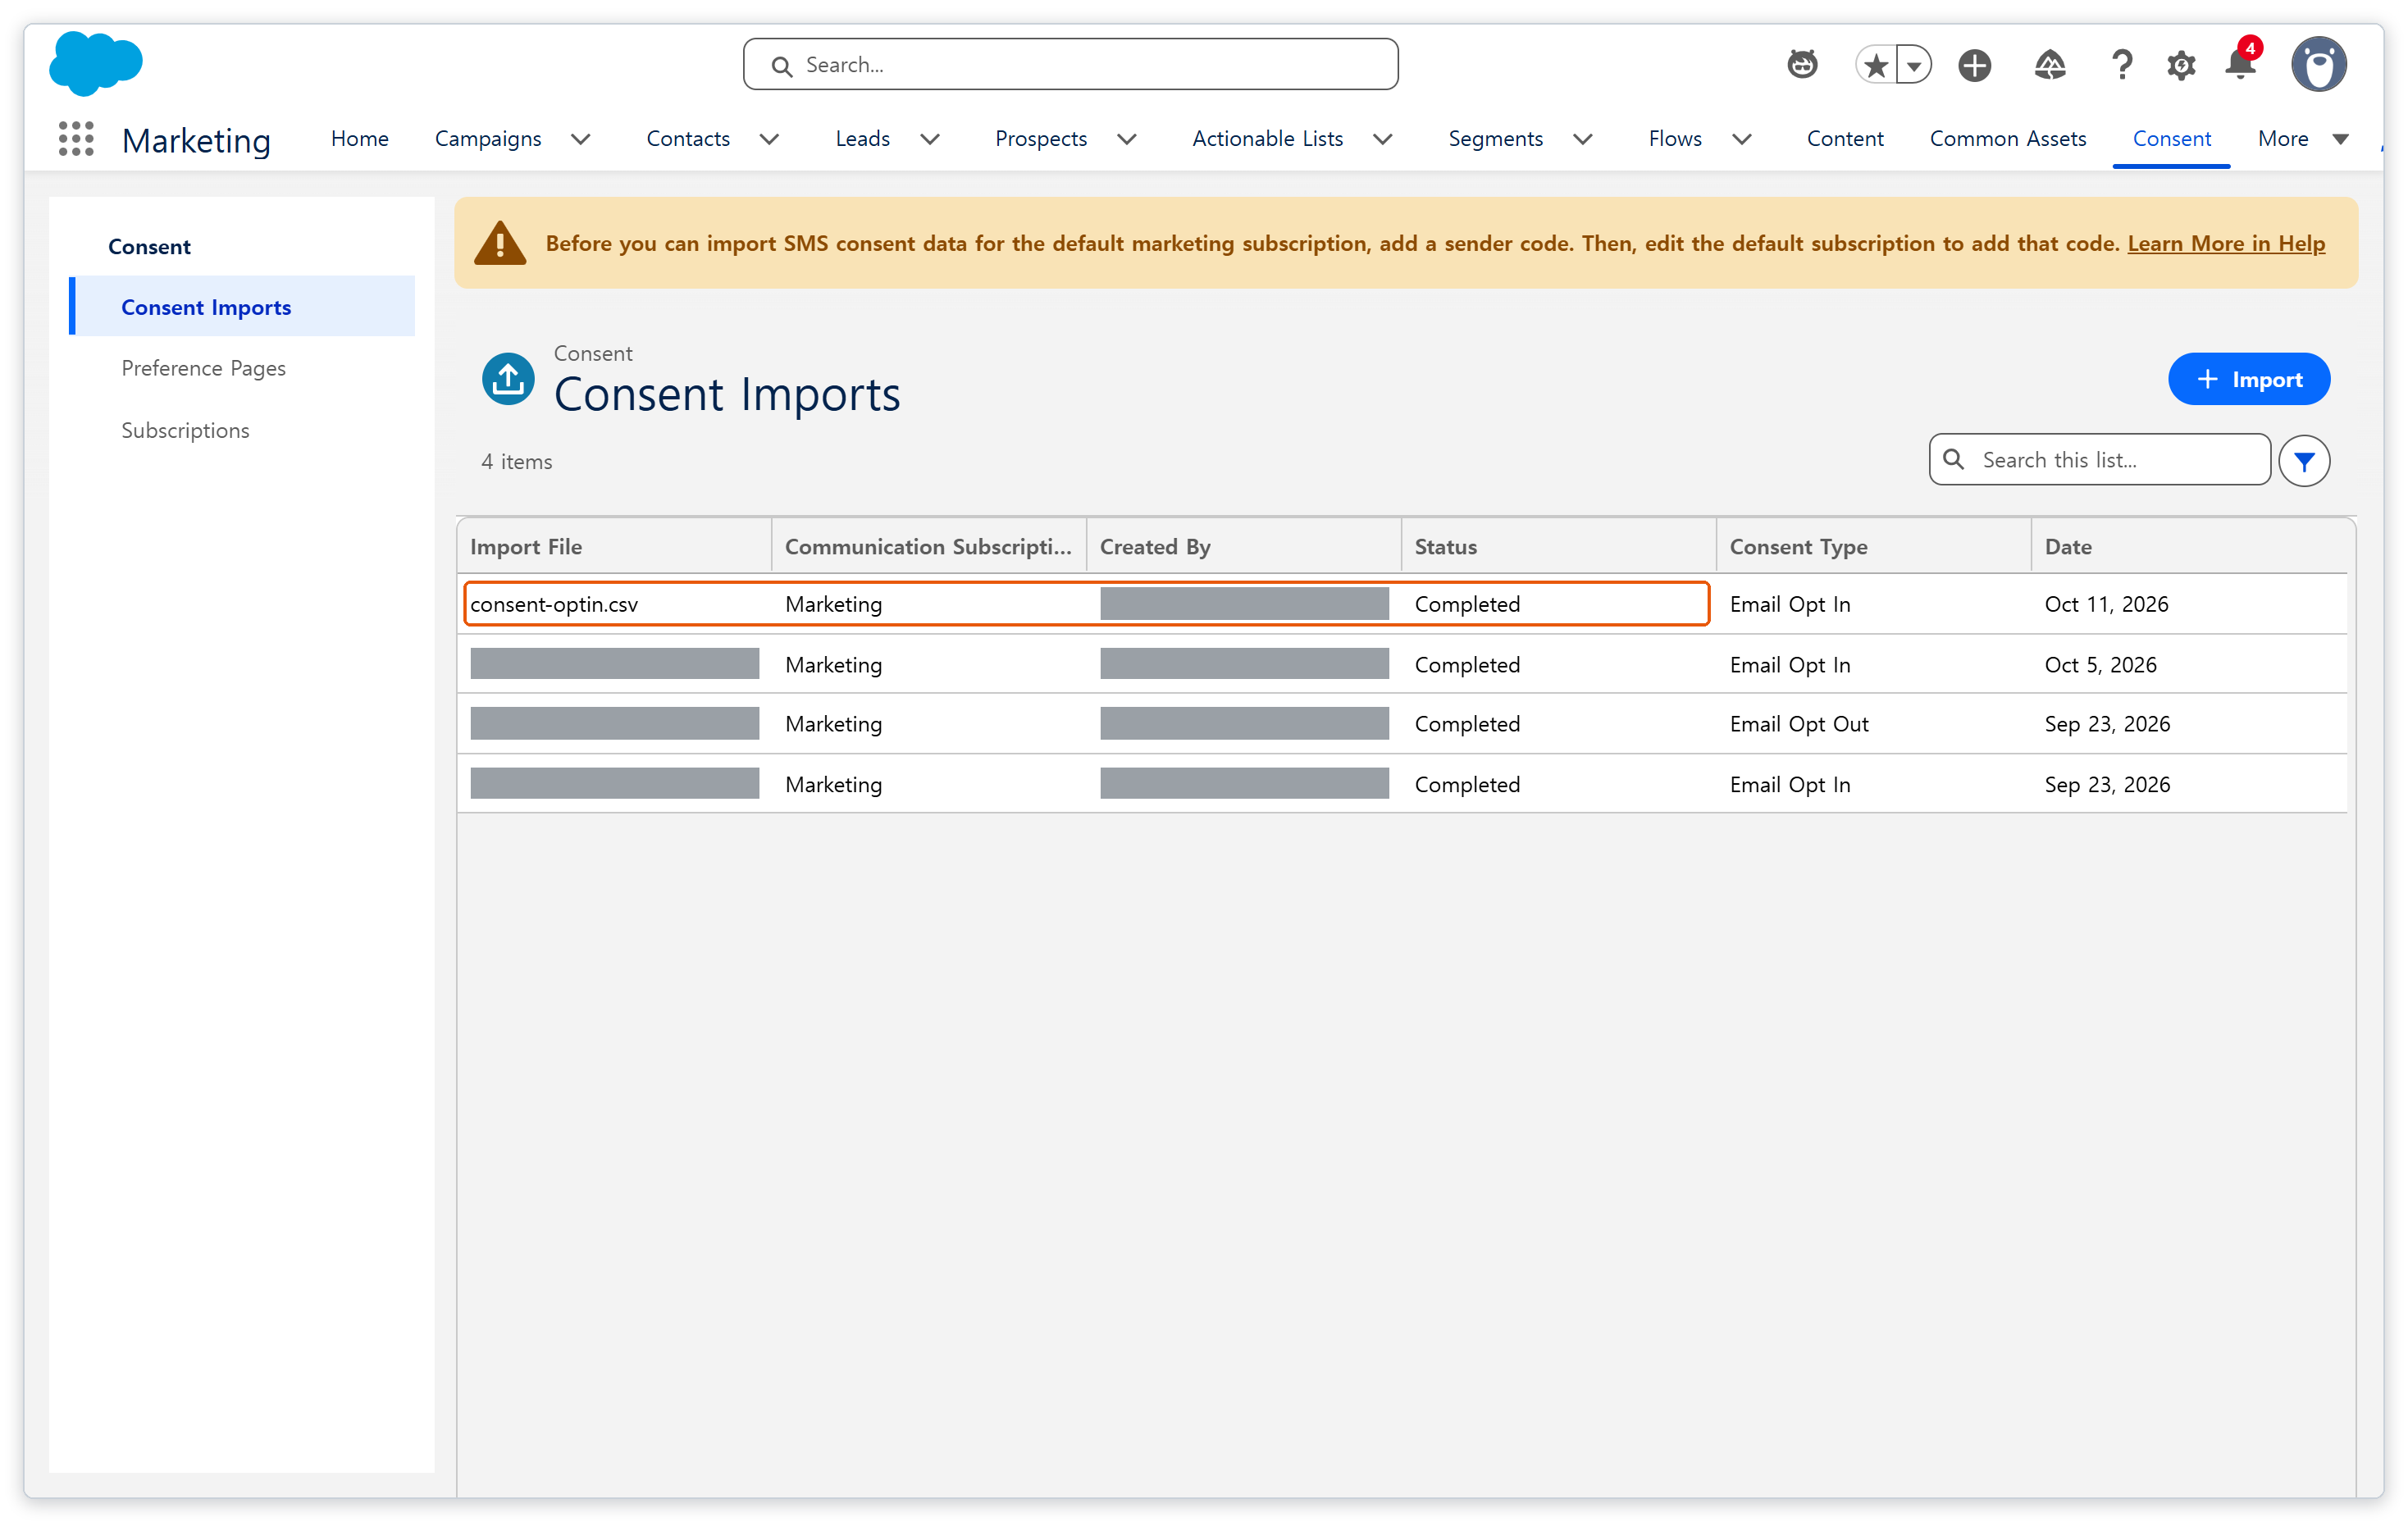Click the Import File column header

(x=614, y=547)
